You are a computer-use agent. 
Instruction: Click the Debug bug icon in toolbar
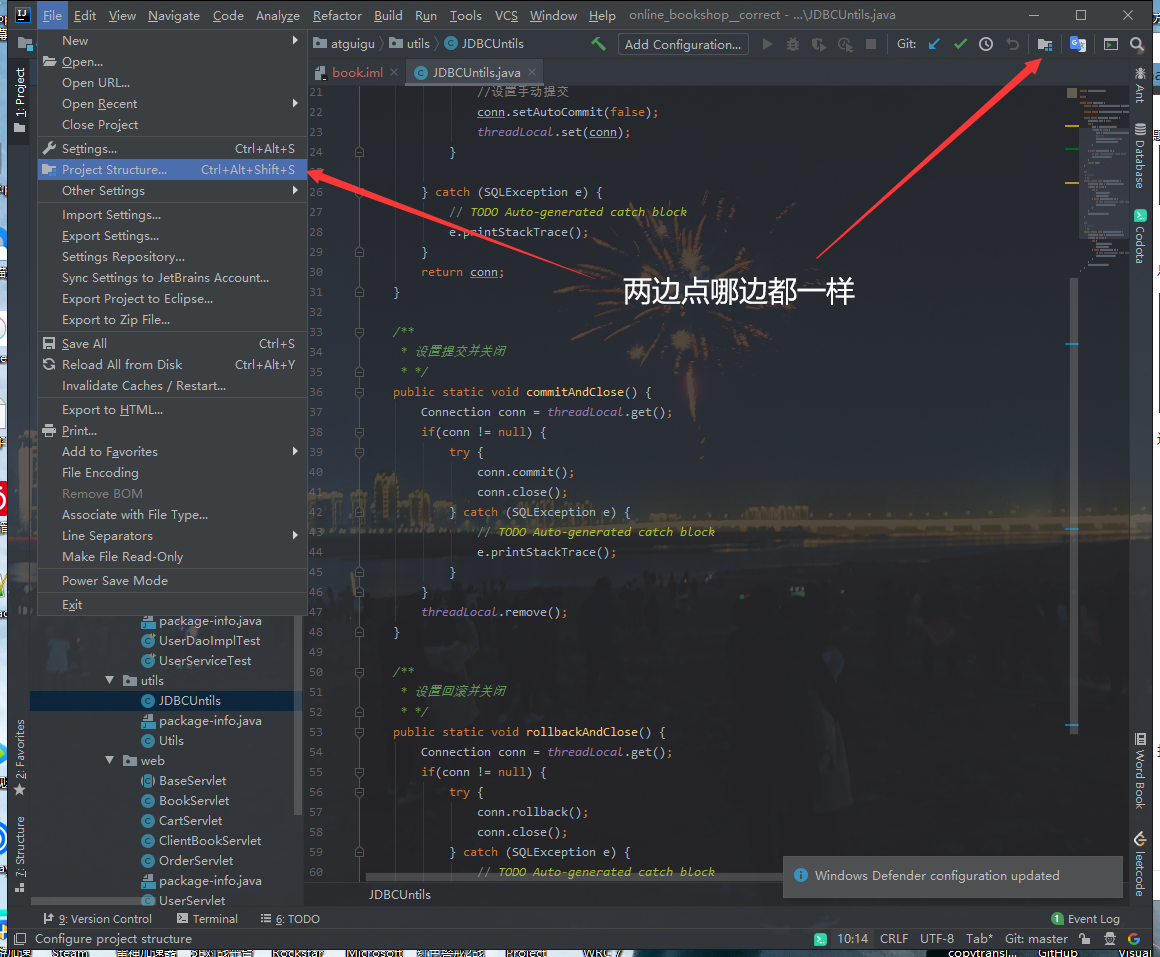click(793, 44)
